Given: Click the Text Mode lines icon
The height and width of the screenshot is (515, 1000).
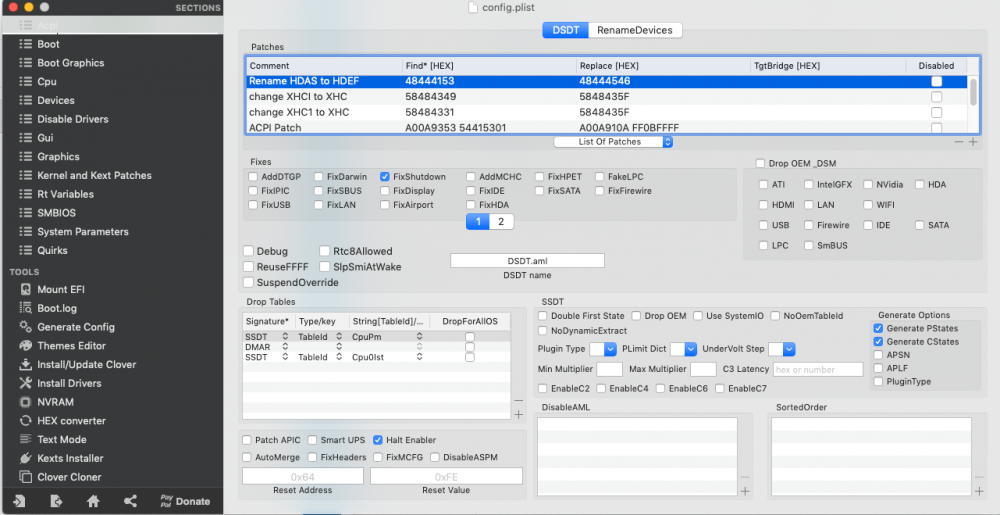Looking at the screenshot, I should click(26, 439).
